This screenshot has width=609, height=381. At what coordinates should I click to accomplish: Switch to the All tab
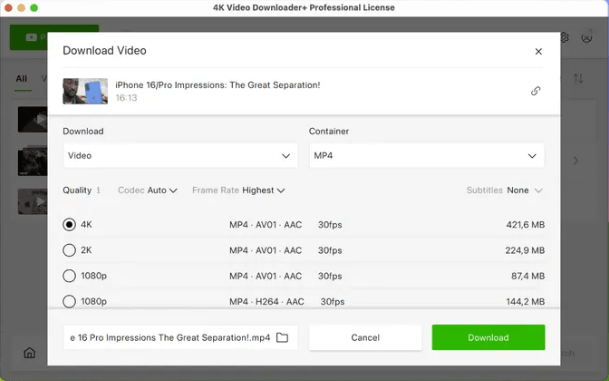[21, 79]
